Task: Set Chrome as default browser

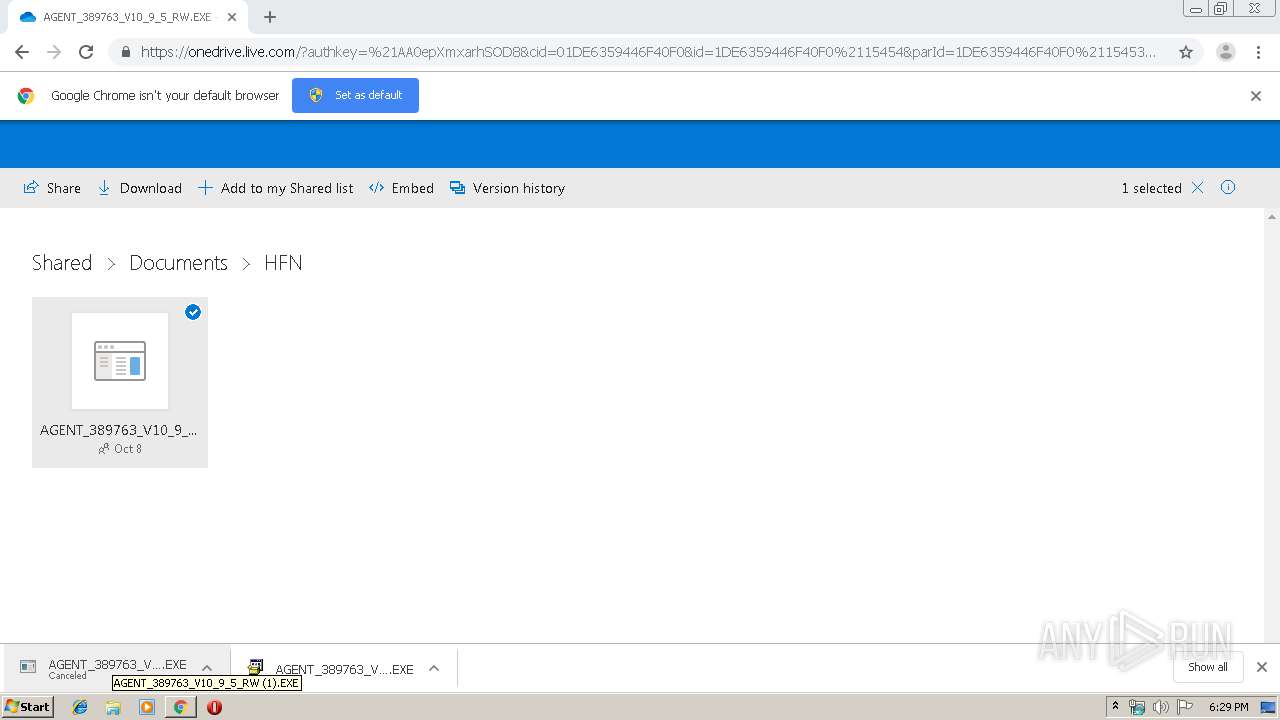Action: 355,95
